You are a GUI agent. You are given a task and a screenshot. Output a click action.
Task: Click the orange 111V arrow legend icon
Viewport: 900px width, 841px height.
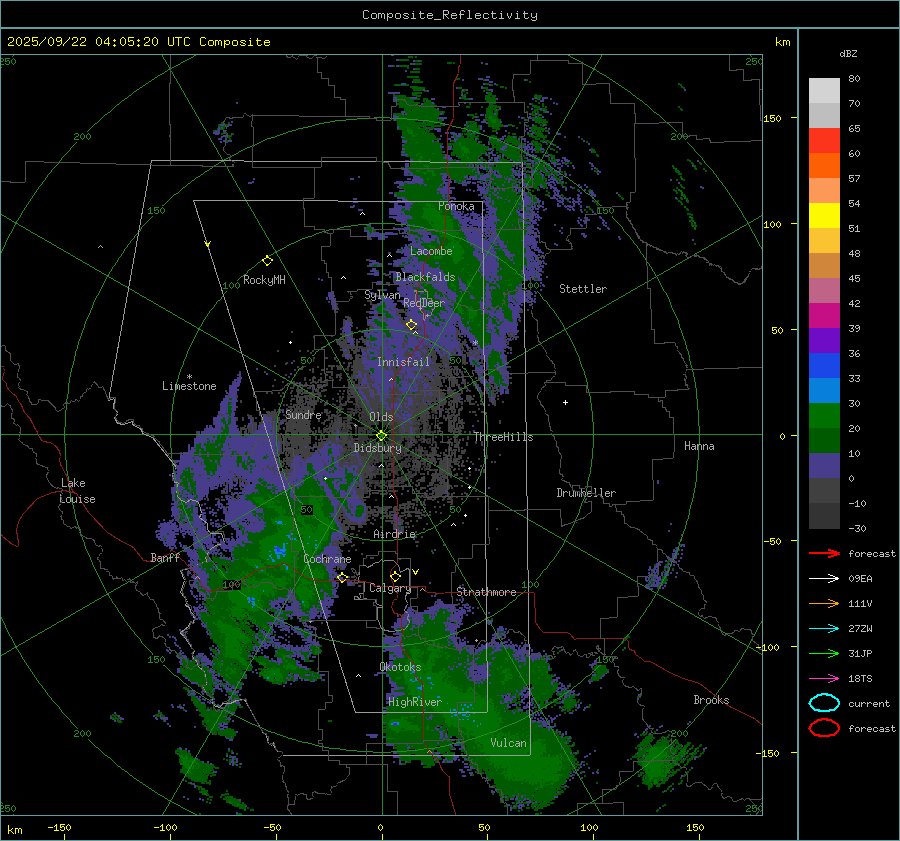(x=823, y=603)
